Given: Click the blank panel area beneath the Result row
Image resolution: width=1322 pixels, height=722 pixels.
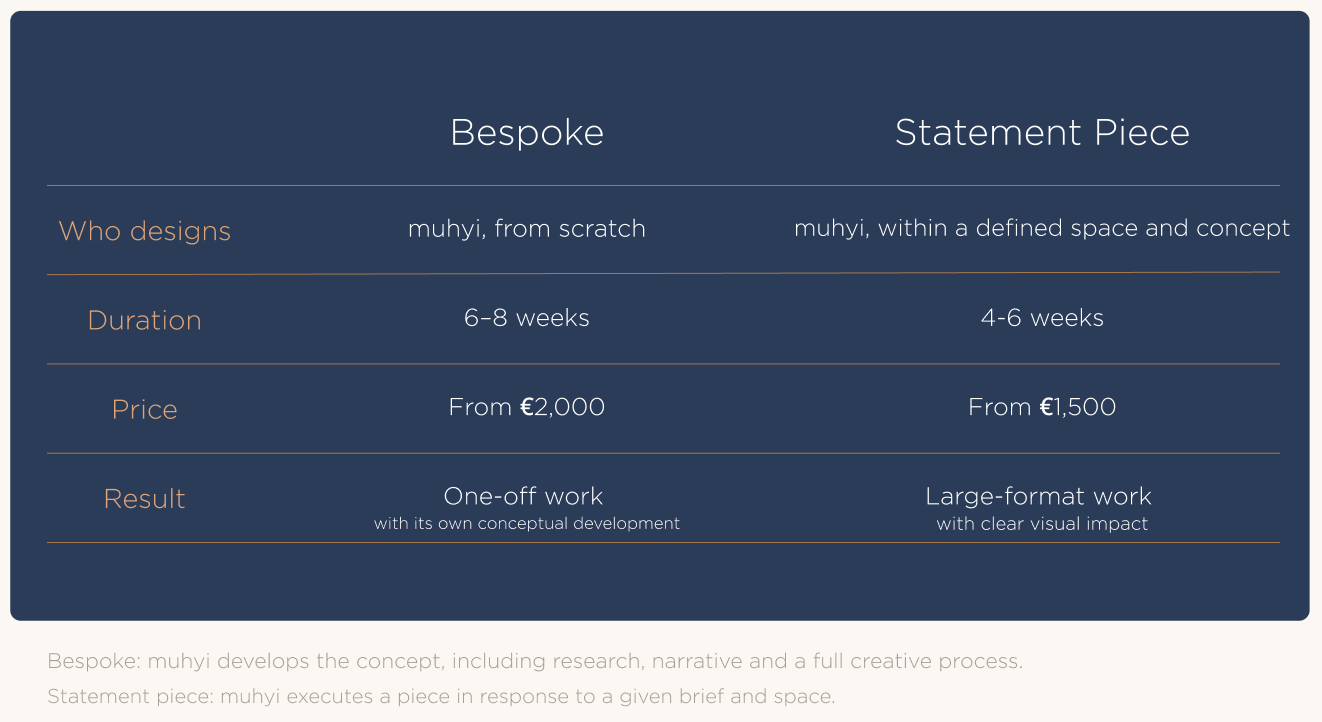Looking at the screenshot, I should 660,582.
